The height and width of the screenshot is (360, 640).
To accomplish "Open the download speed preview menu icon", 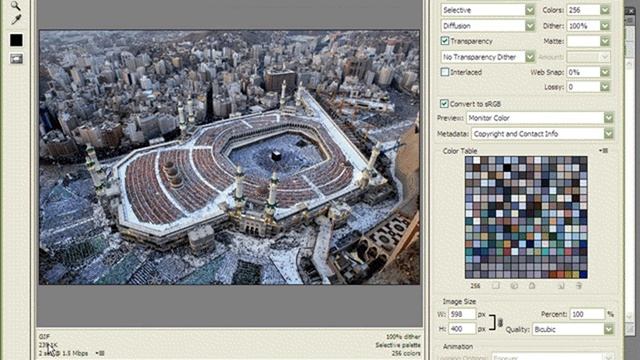I will 100,353.
